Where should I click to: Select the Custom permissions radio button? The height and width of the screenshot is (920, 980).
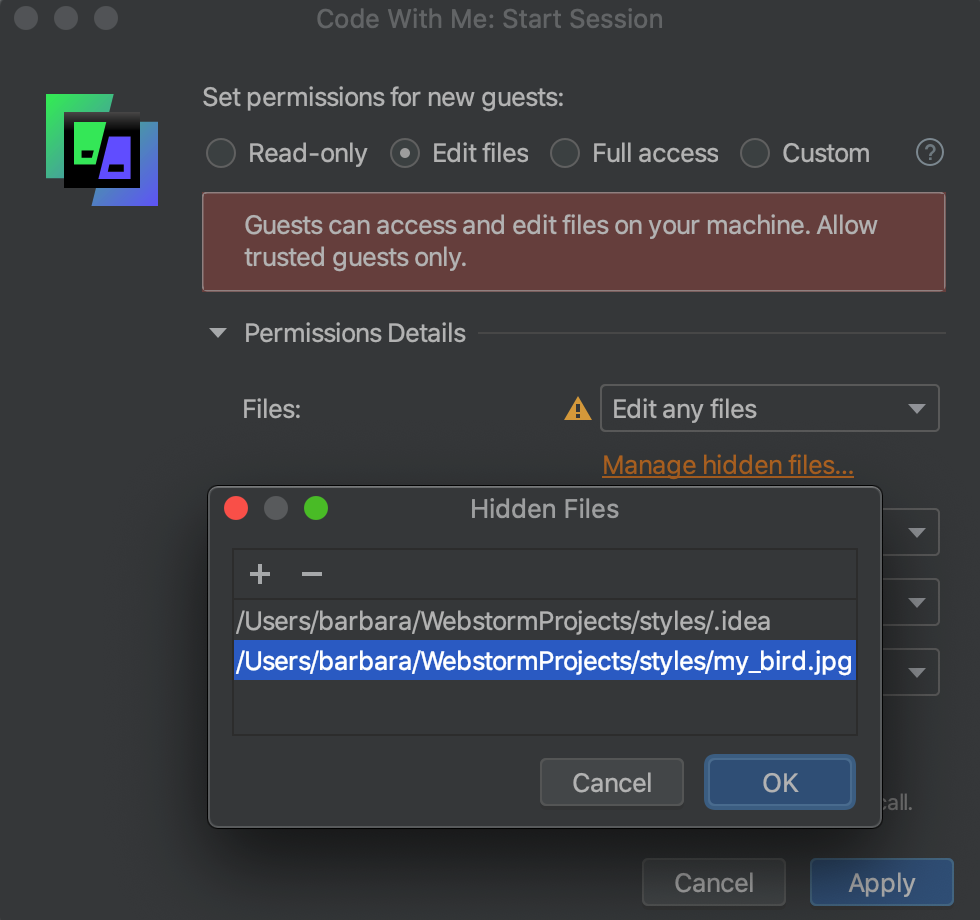point(755,153)
